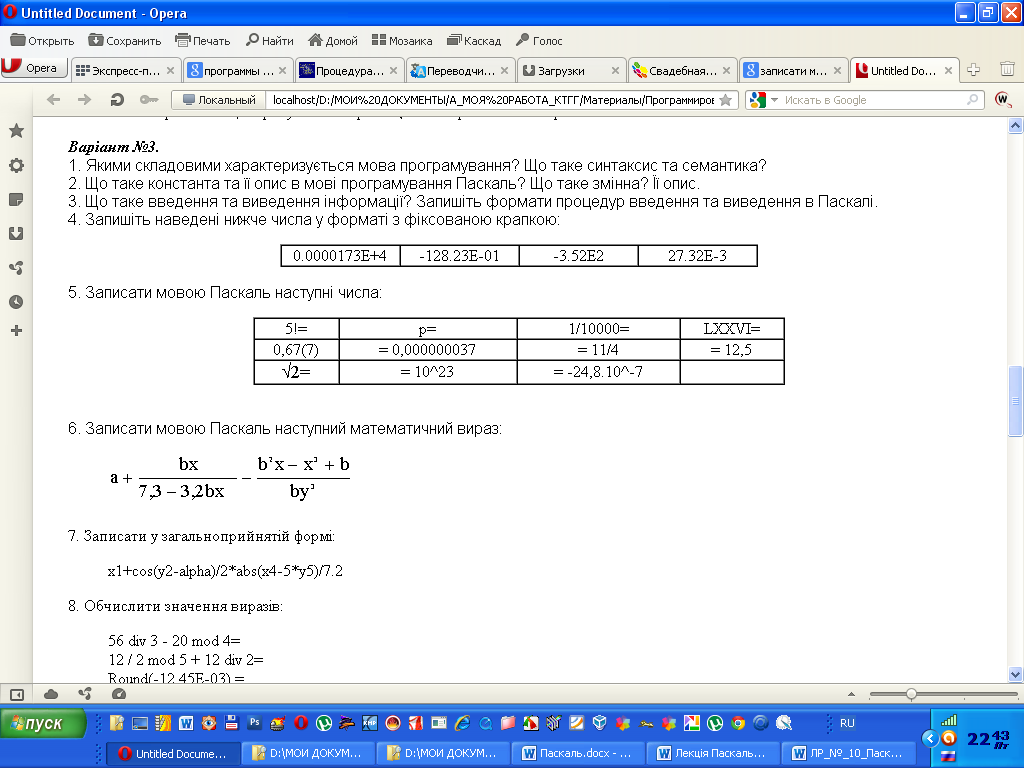The height and width of the screenshot is (768, 1024).
Task: Click the Открыть toolbar button
Action: 42,40
